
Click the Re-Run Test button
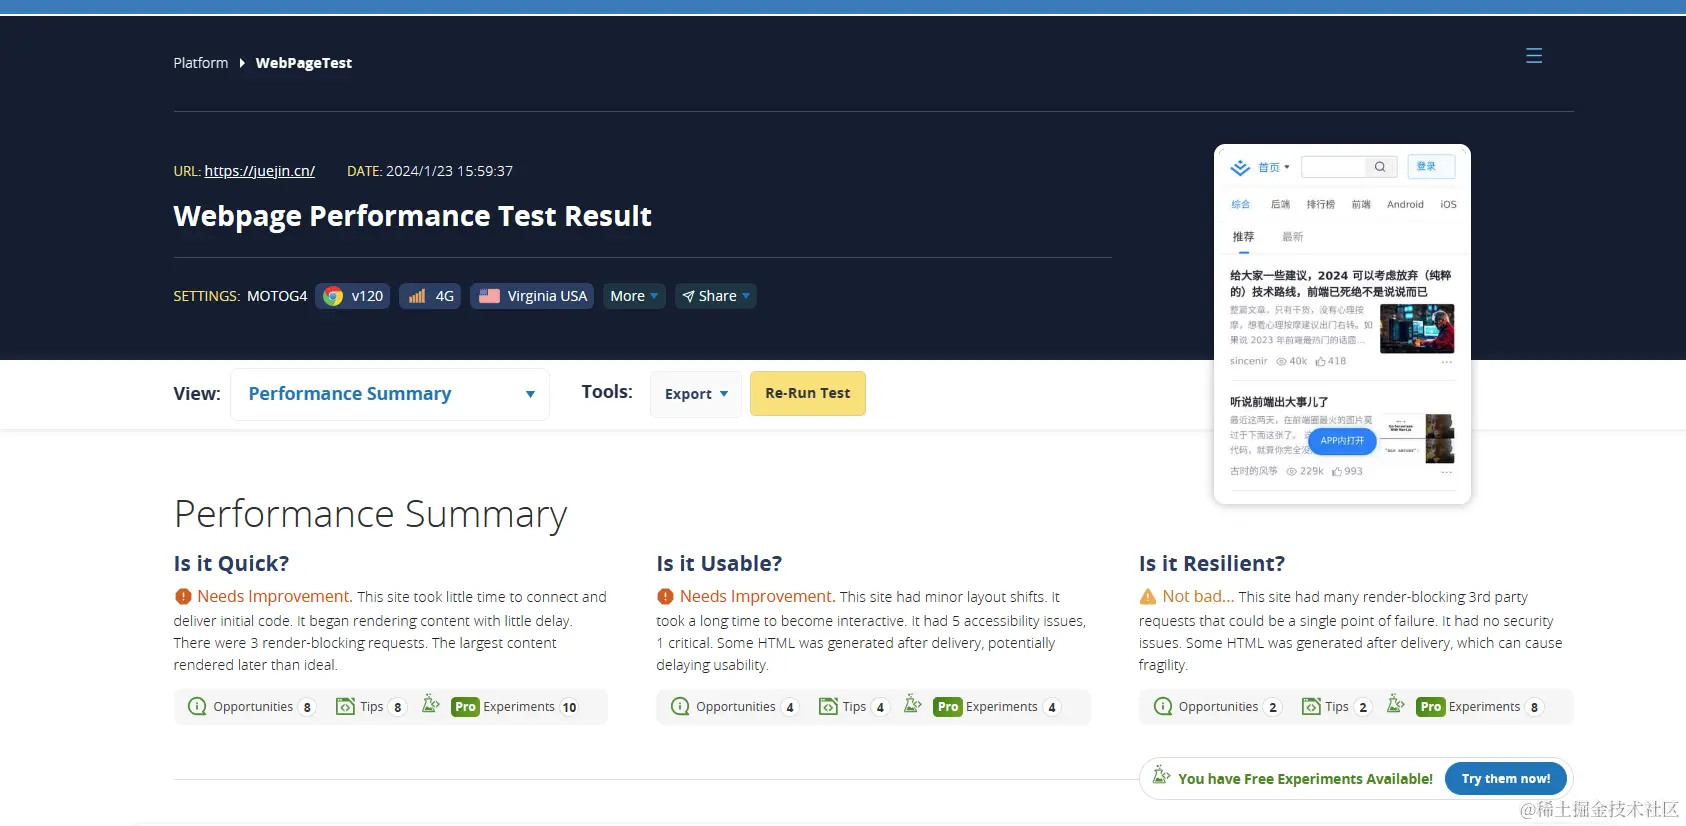(808, 394)
